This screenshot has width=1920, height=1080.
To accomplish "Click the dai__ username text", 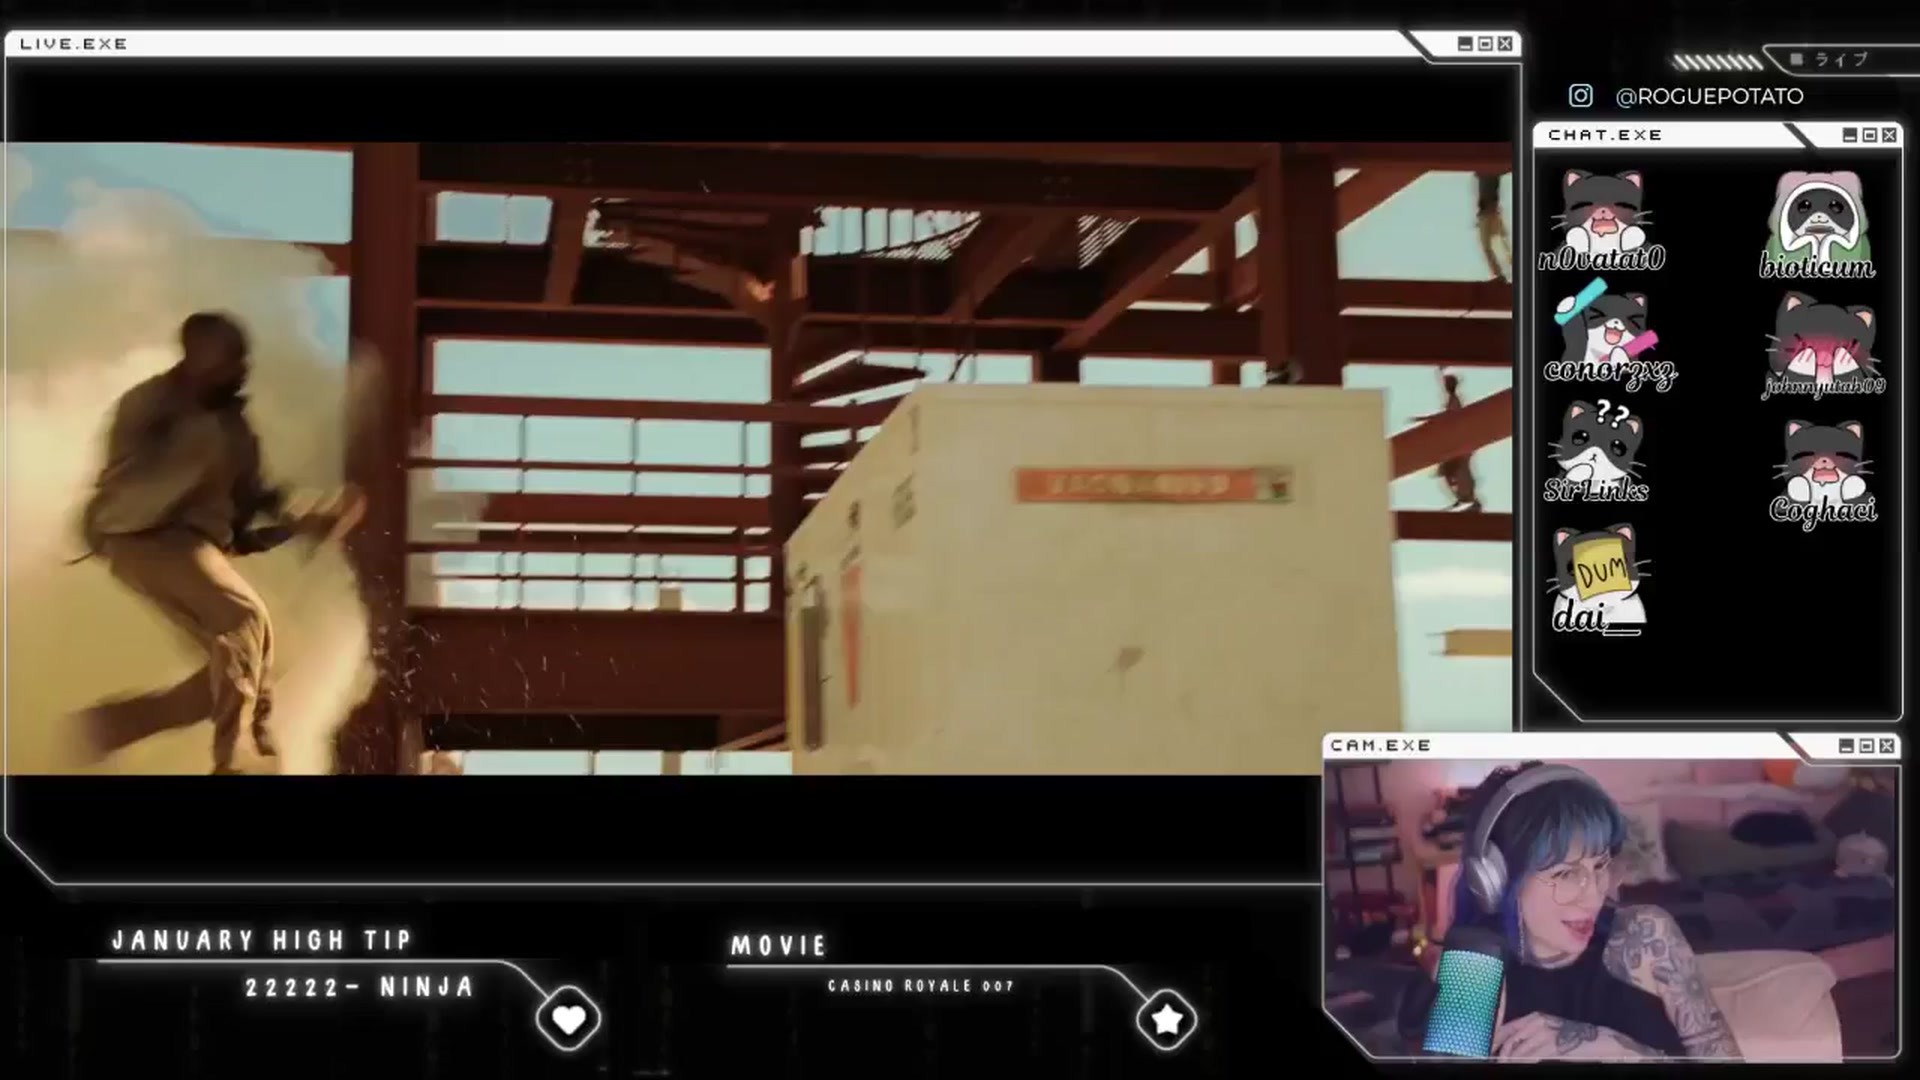I will 1597,618.
